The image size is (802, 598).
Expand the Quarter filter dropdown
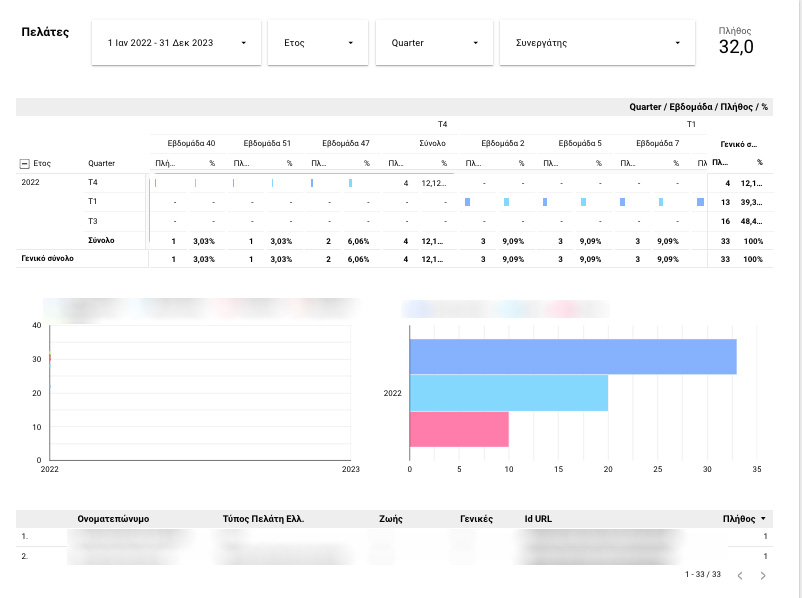[x=434, y=43]
